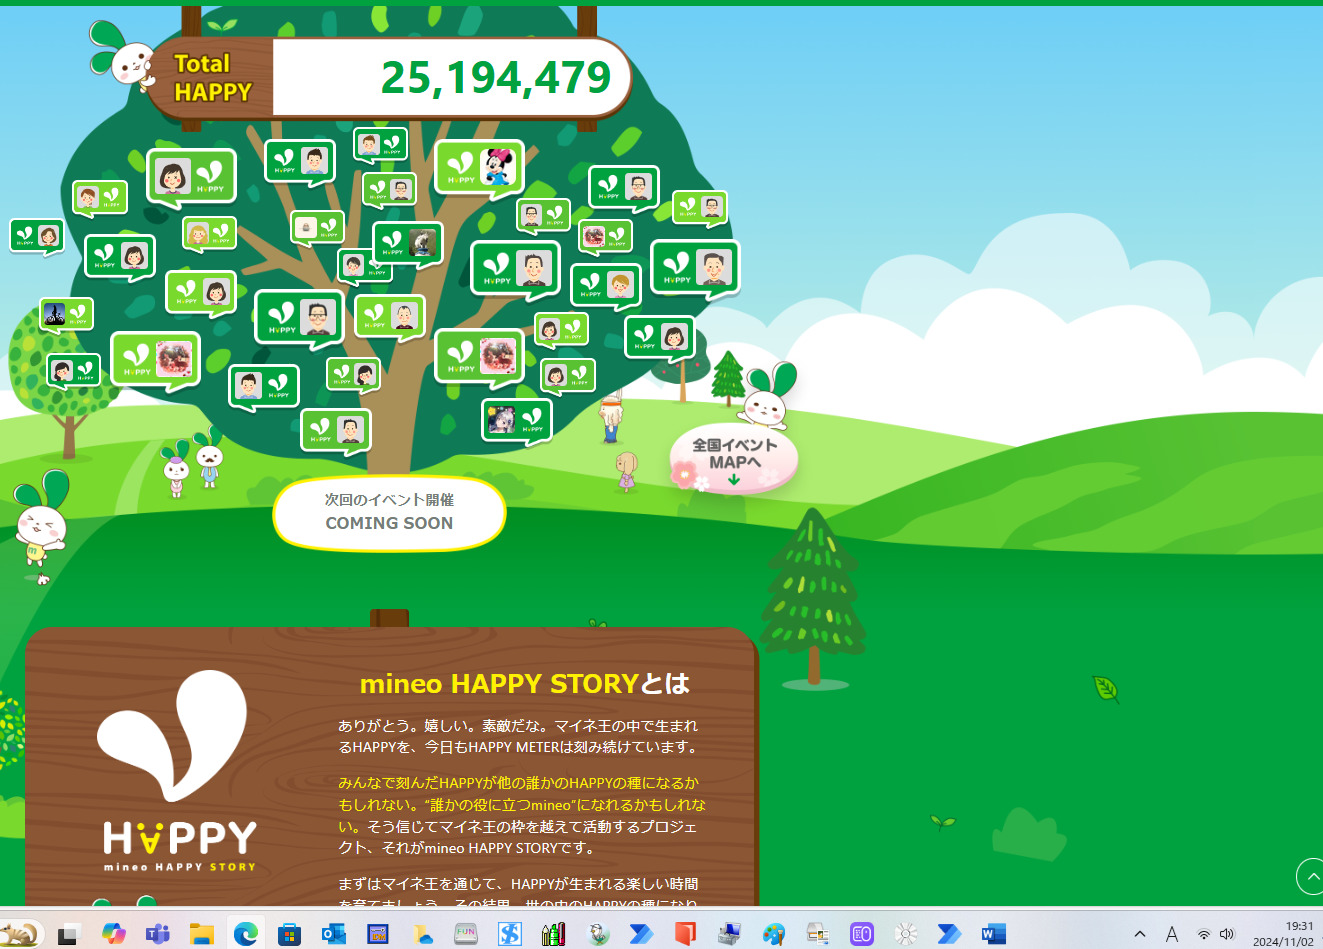The width and height of the screenshot is (1323, 949).
Task: Toggle the IME input mode indicator A
Action: (1171, 934)
